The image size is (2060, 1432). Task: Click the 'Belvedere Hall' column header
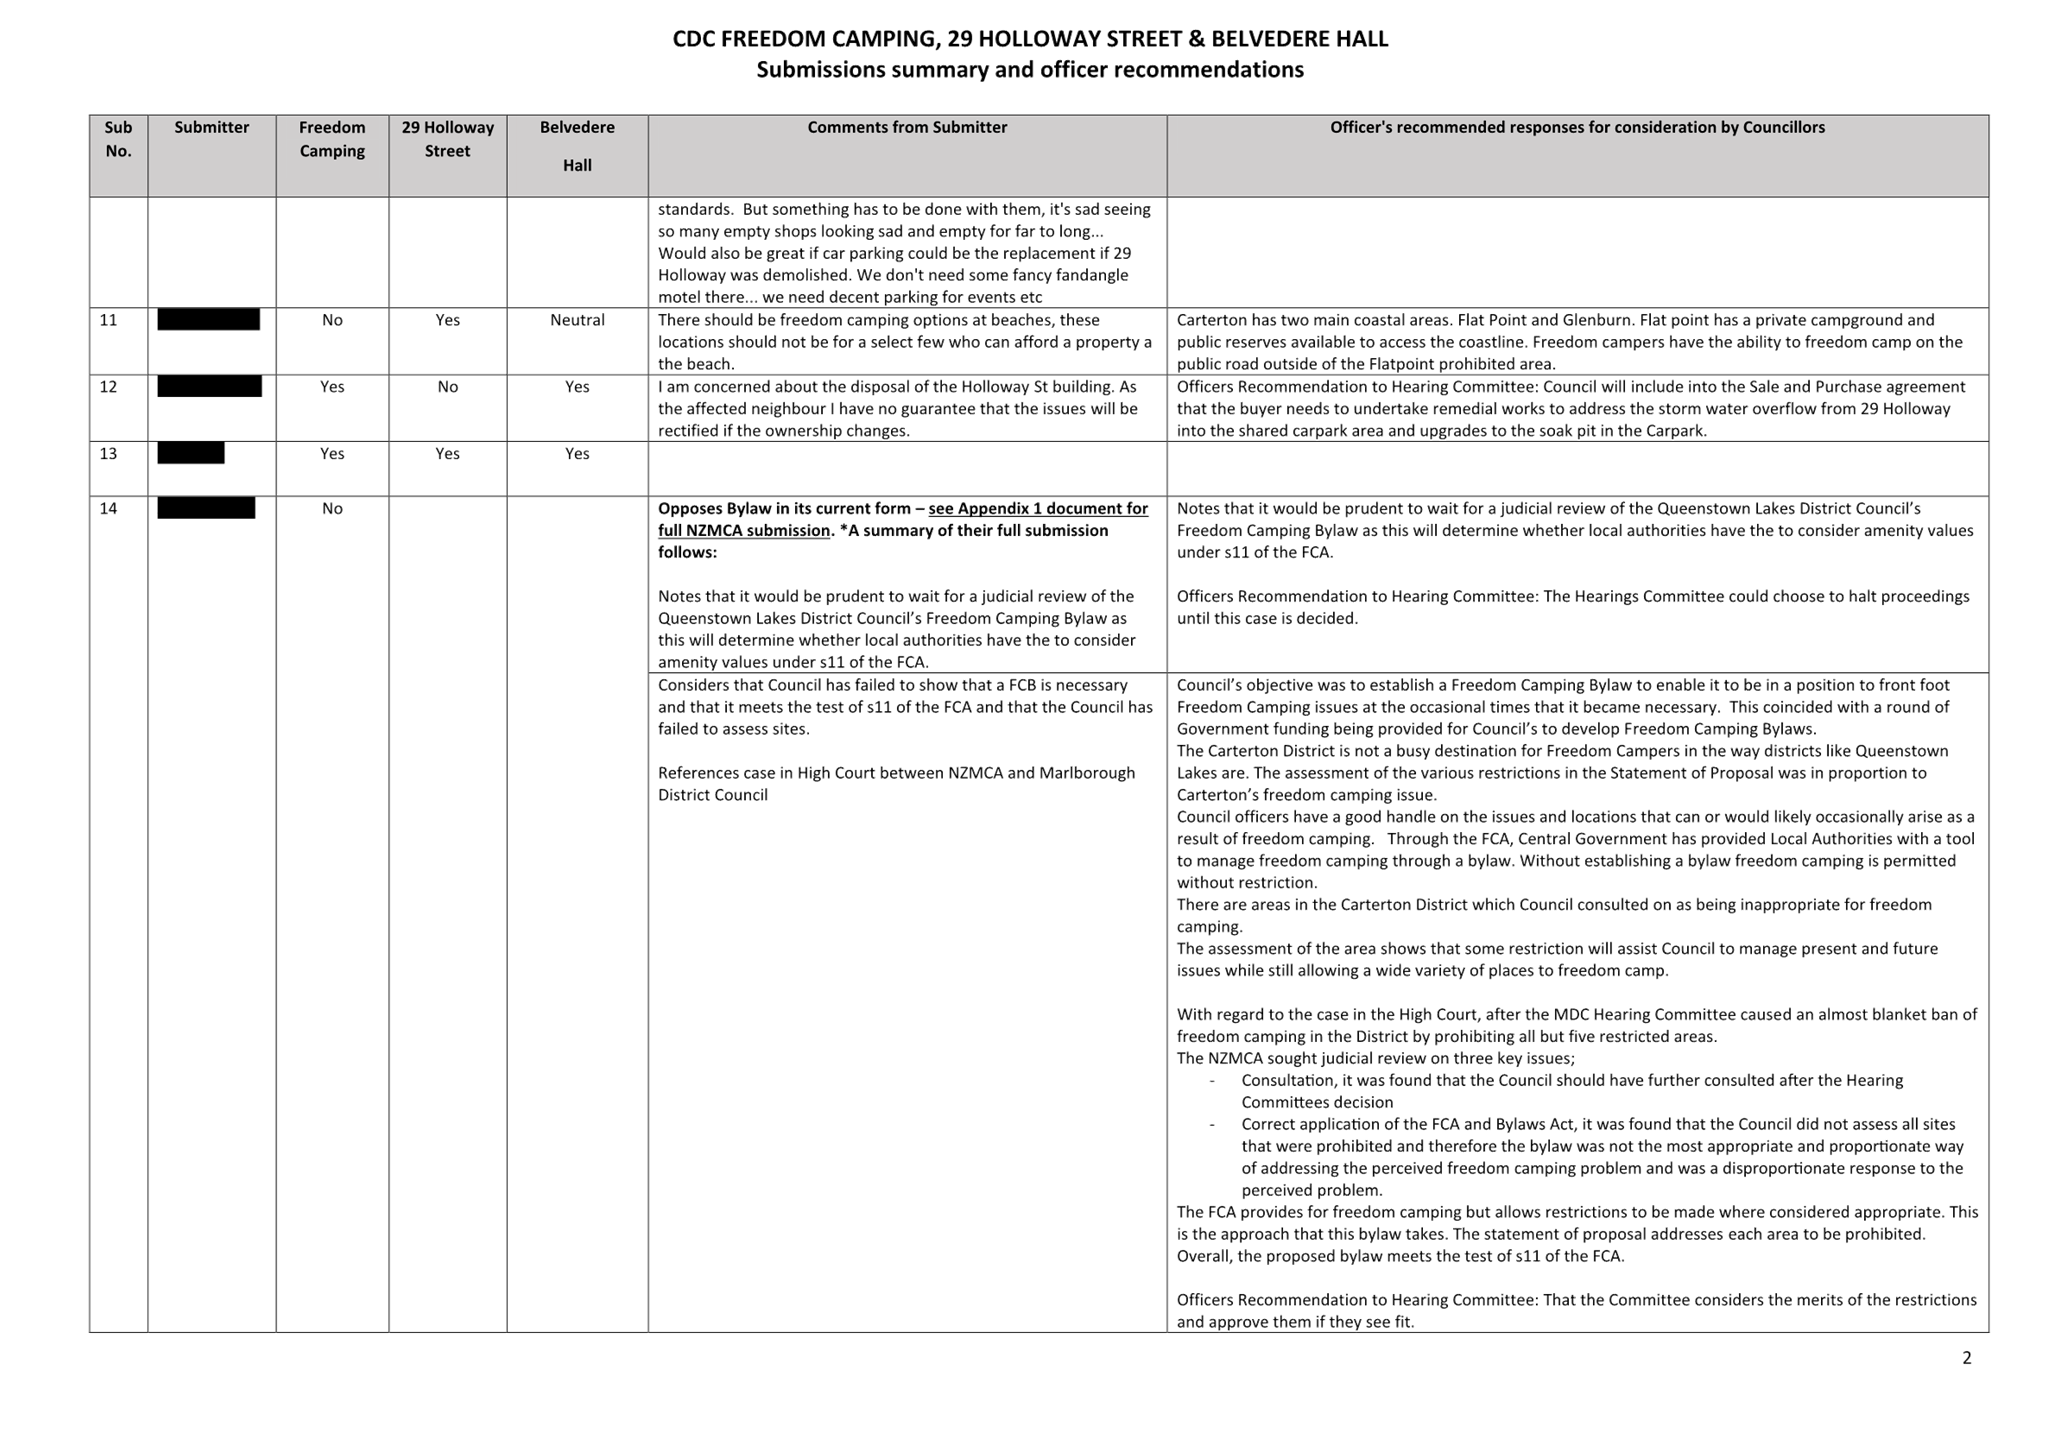(577, 146)
